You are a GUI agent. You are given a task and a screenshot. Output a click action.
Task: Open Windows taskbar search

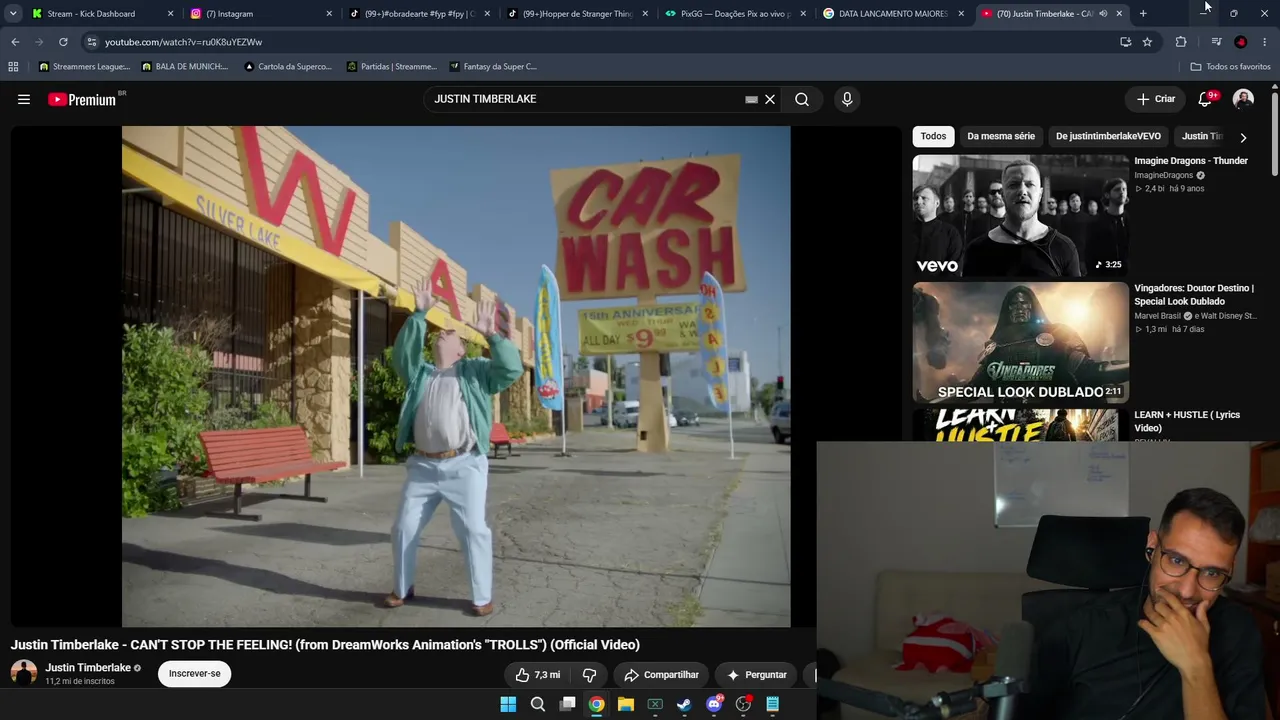538,704
